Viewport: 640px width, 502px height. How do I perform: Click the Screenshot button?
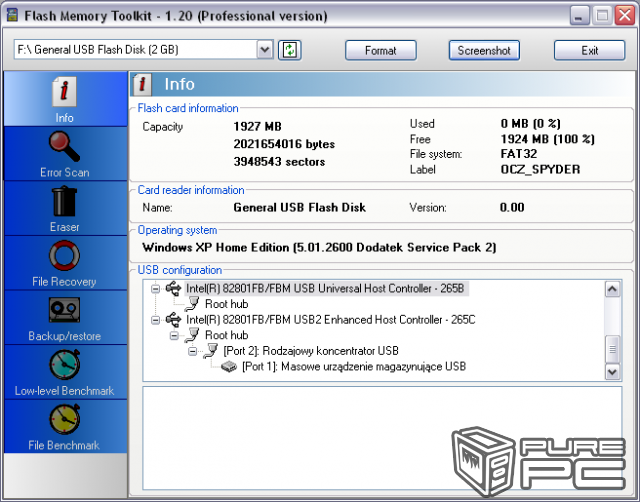point(484,51)
